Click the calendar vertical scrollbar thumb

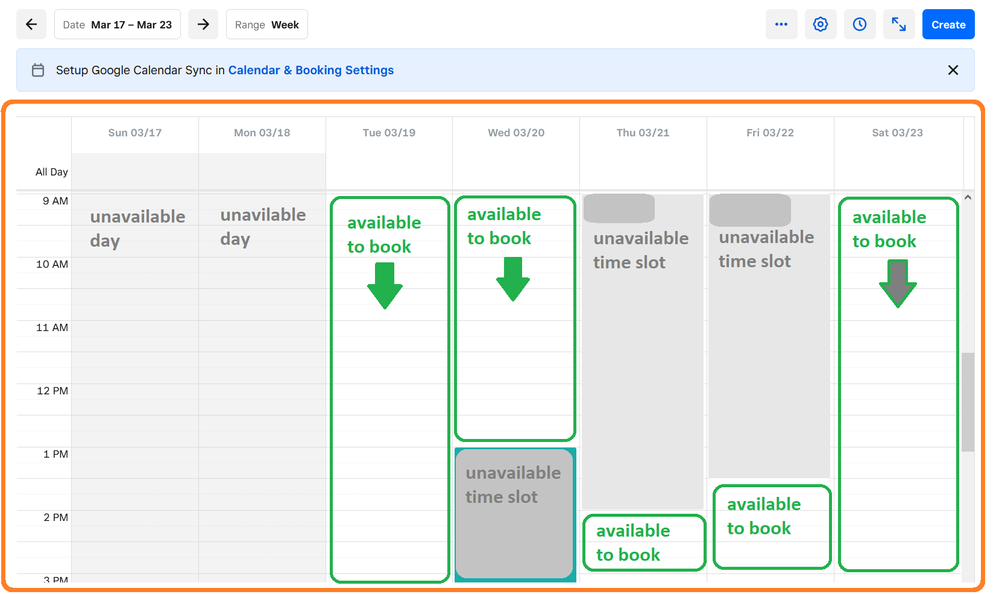pyautogui.click(x=967, y=400)
